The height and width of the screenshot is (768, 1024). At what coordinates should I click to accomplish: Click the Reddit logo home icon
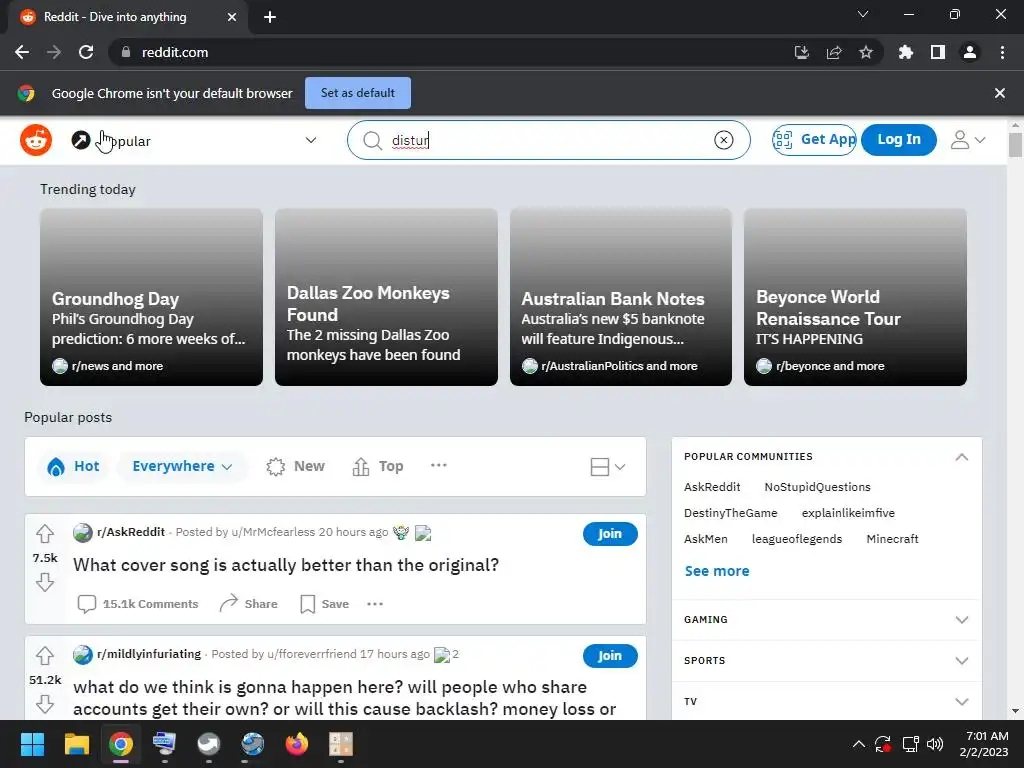pyautogui.click(x=36, y=140)
